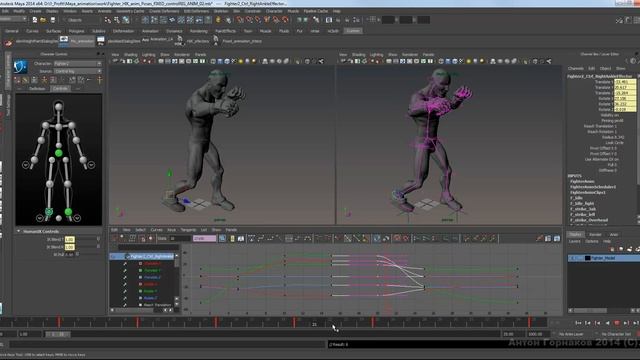Viewport: 640px width, 360px height.
Task: Open Dope Sheet from Graph Editor toolbar
Action: [548, 238]
